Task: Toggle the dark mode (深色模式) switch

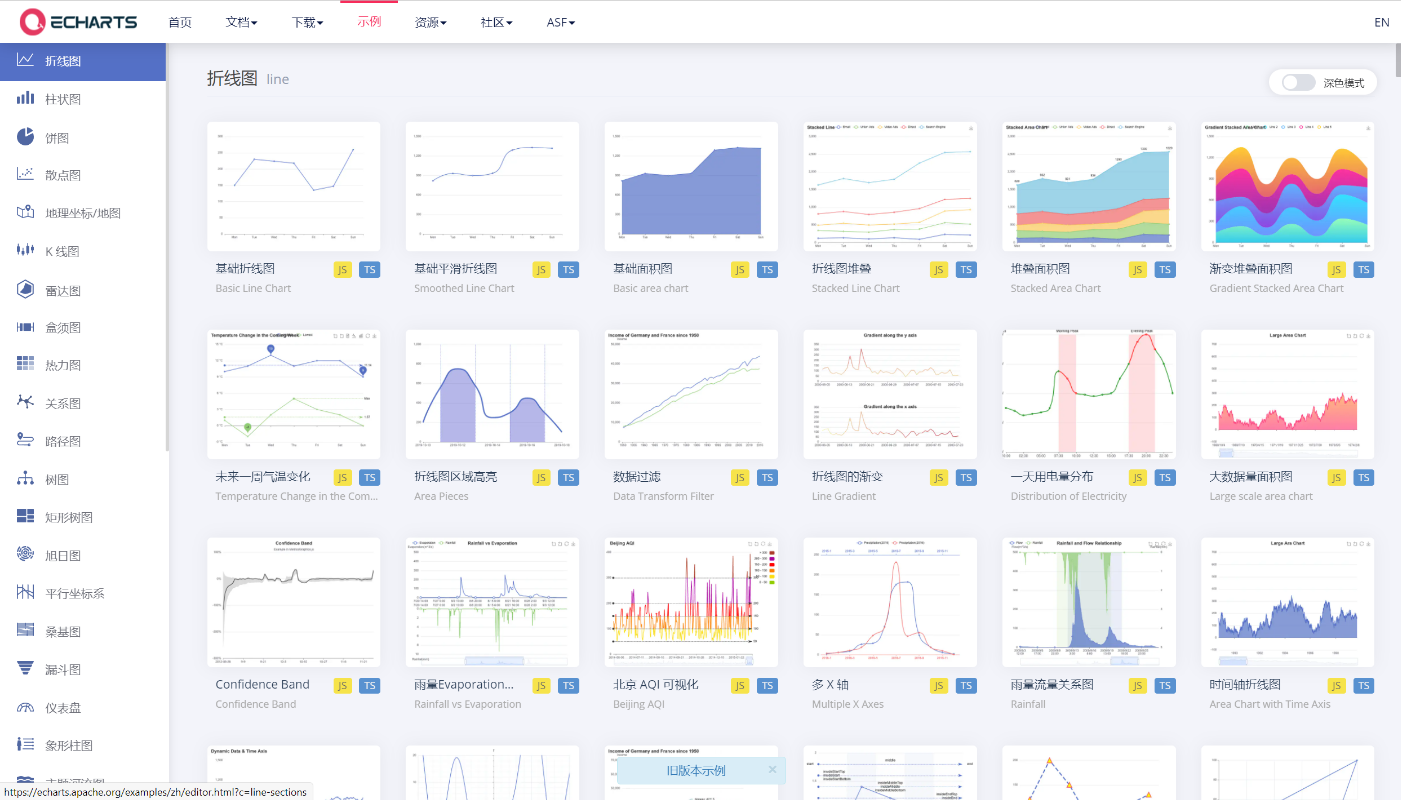Action: (1299, 83)
